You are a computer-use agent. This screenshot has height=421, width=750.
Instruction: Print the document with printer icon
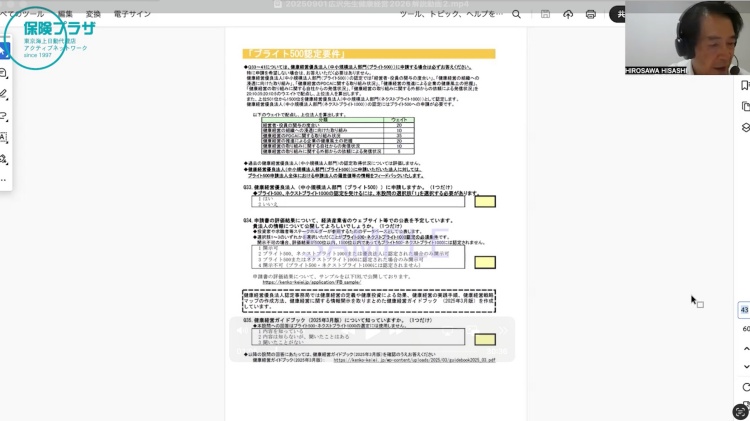591,14
